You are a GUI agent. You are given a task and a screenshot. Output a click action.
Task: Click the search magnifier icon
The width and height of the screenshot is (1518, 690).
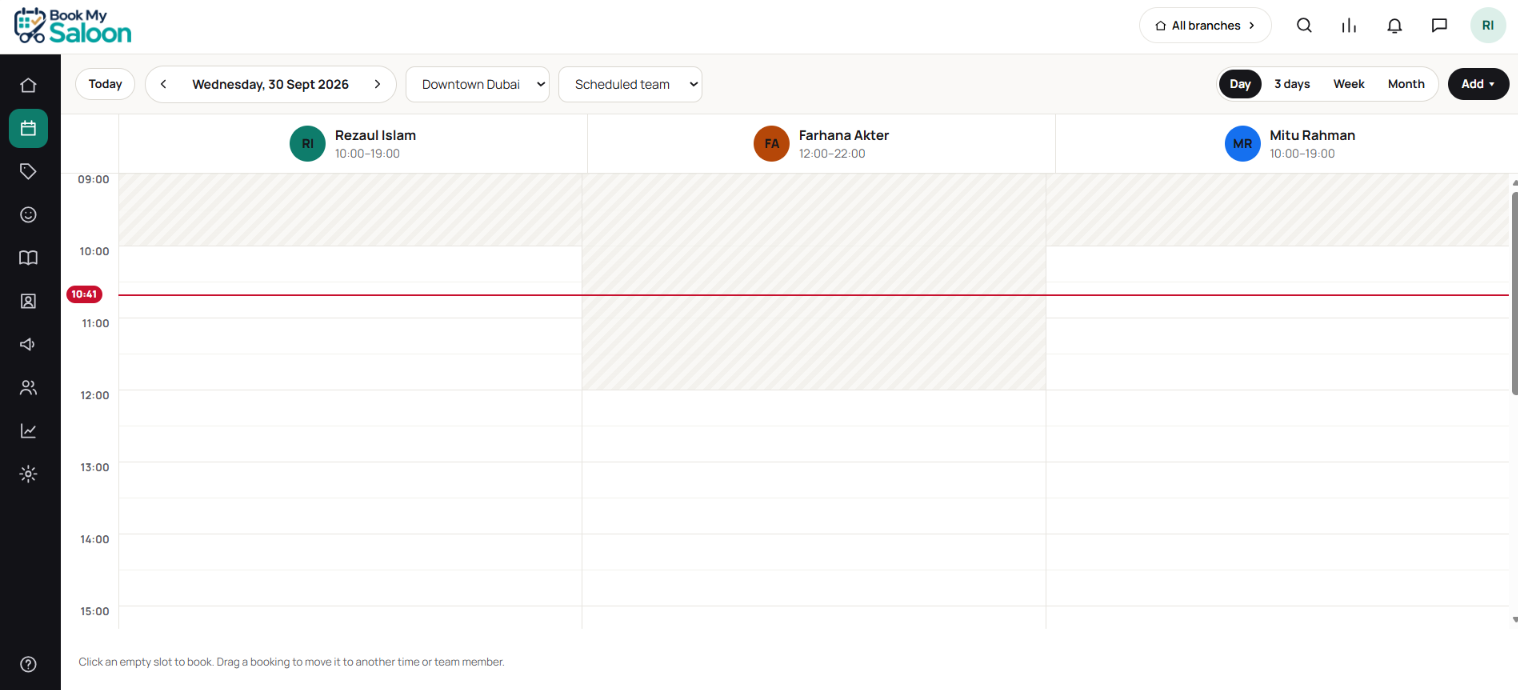point(1304,26)
